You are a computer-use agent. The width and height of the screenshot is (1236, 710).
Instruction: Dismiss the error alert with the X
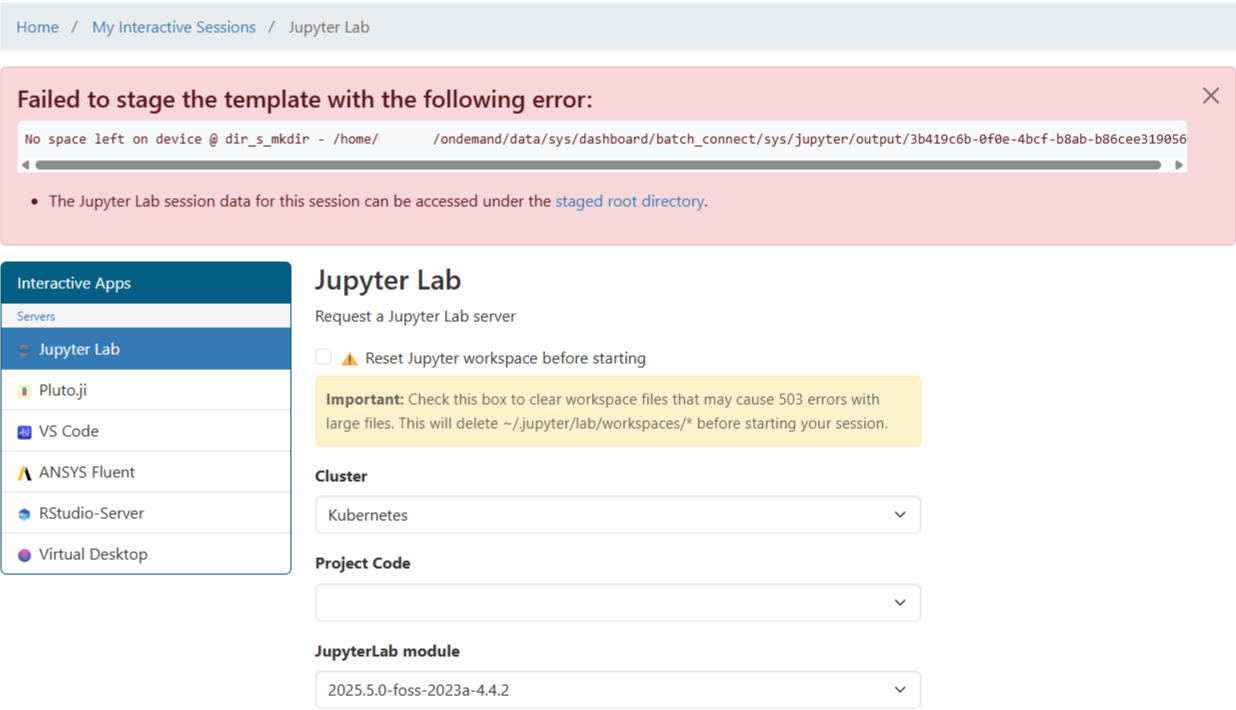coord(1210,96)
